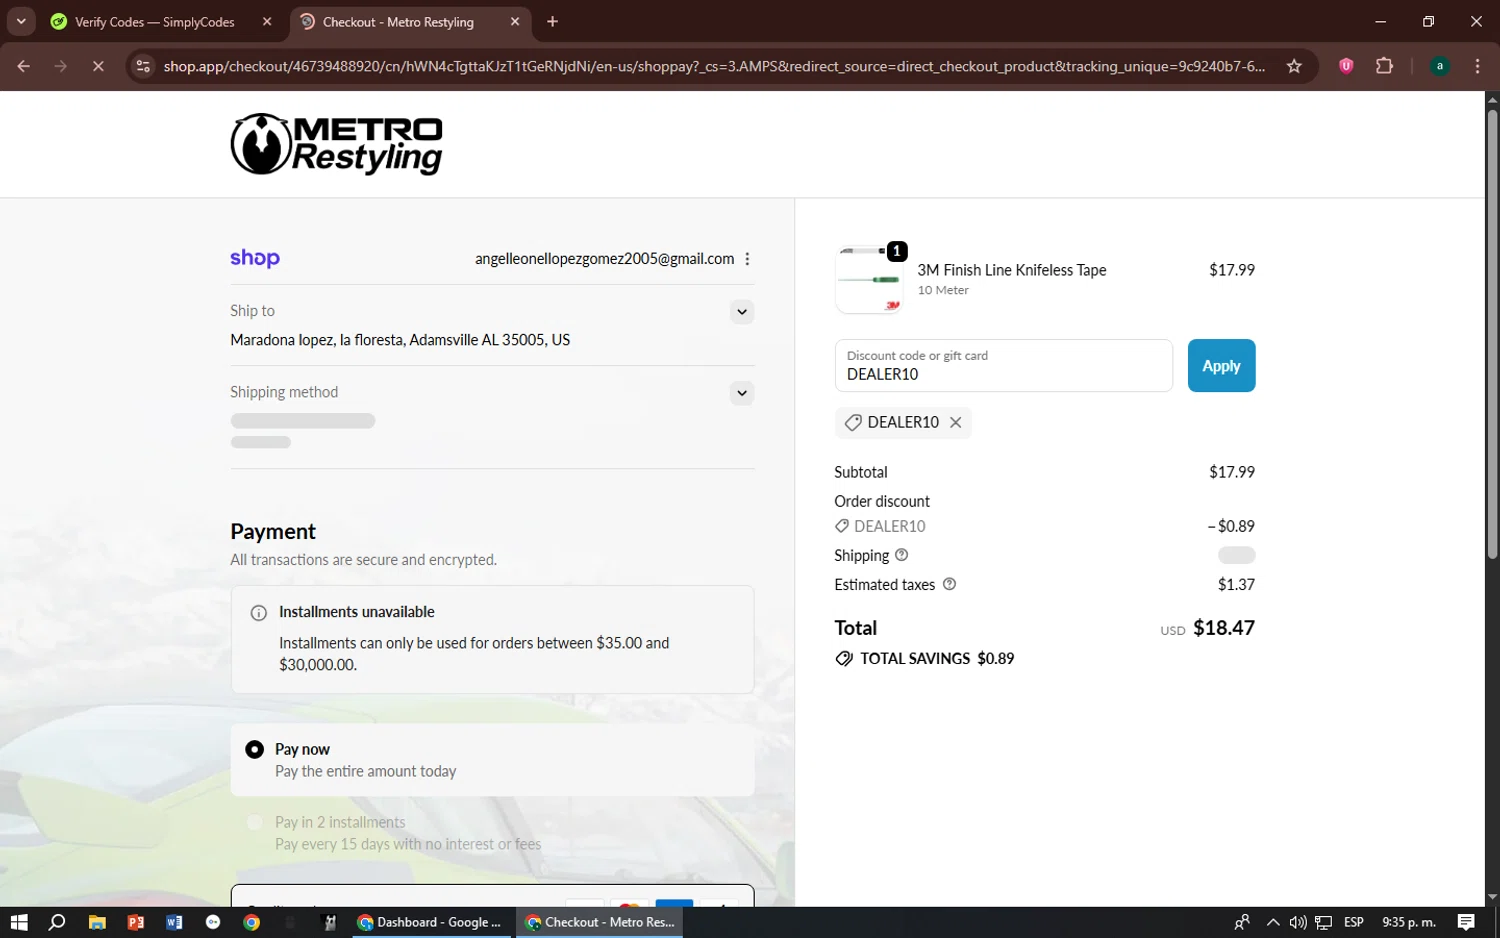Click the 3M Finish Line Knifeless Tape name
1500x938 pixels.
[1012, 270]
